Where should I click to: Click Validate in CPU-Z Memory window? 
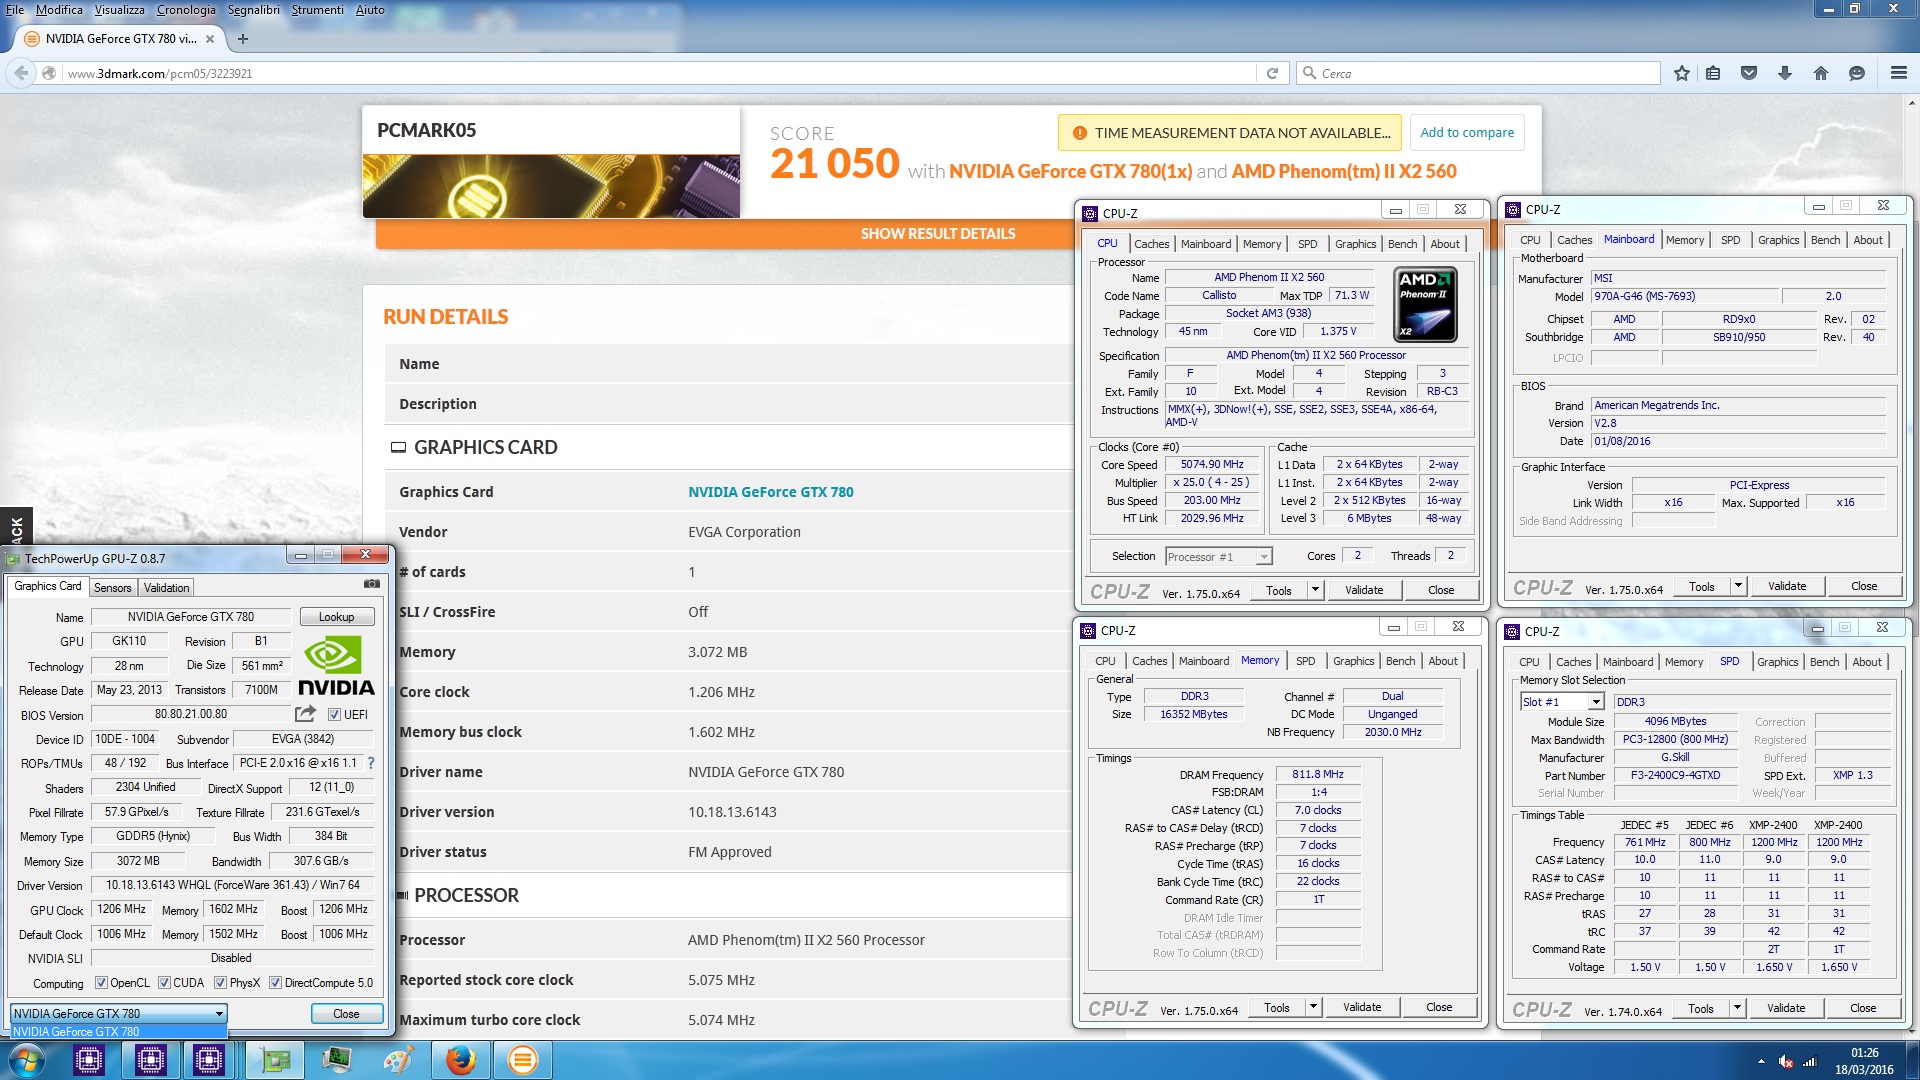tap(1362, 1007)
